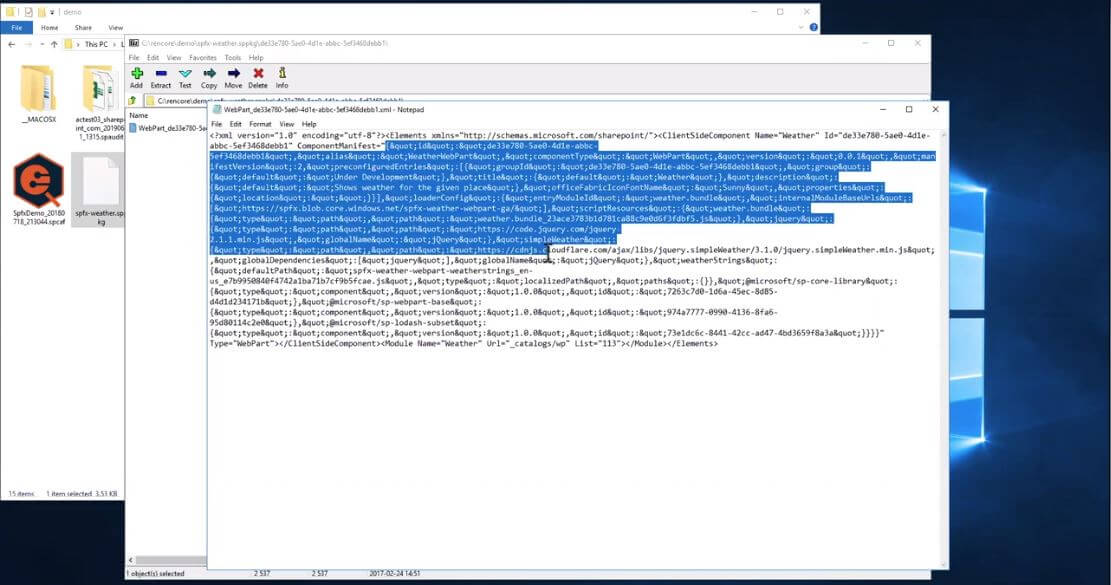
Task: Close the Notepad window
Action: pyautogui.click(x=935, y=110)
